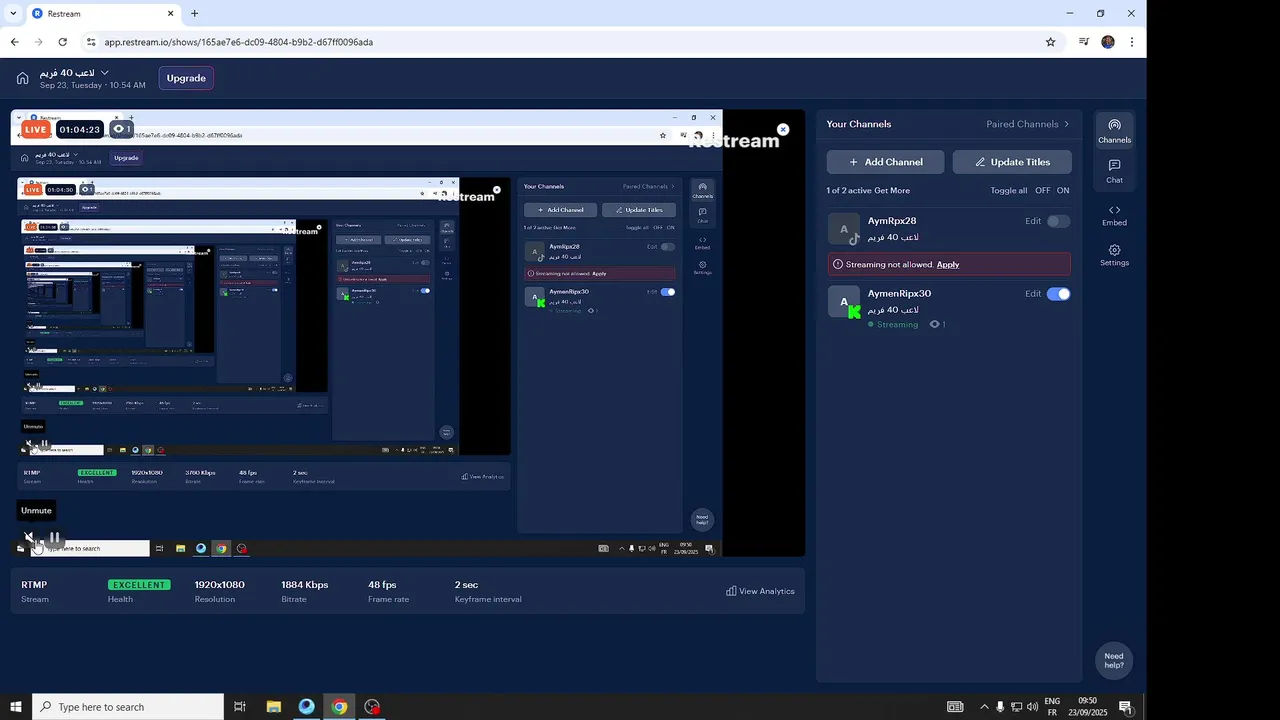Click Update Titles button

1012,162
